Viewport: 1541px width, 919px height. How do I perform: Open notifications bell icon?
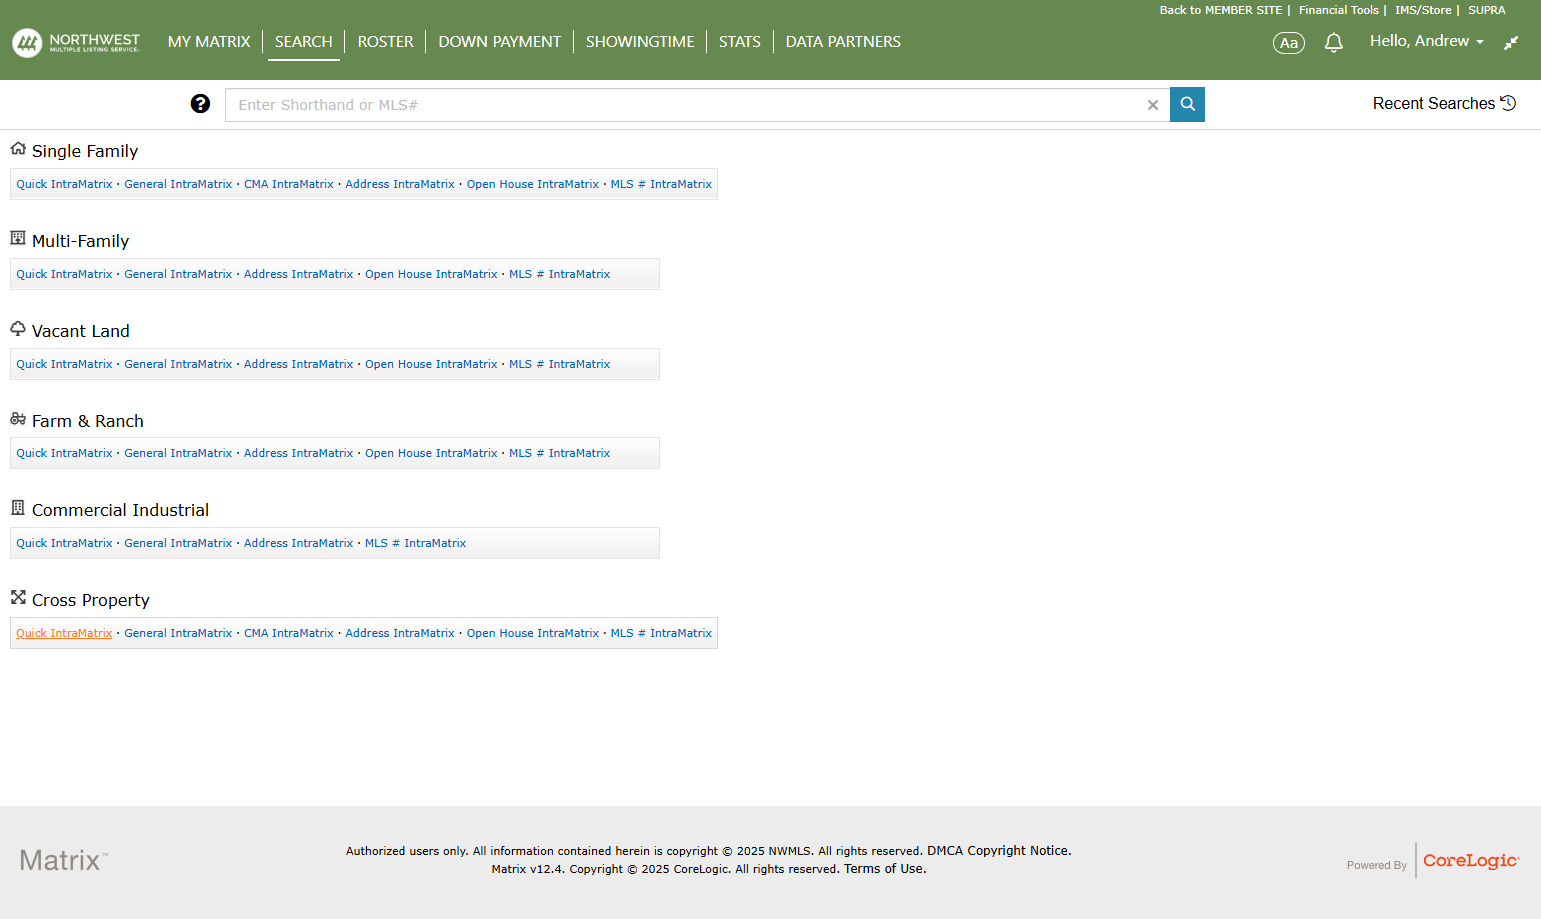coord(1333,42)
